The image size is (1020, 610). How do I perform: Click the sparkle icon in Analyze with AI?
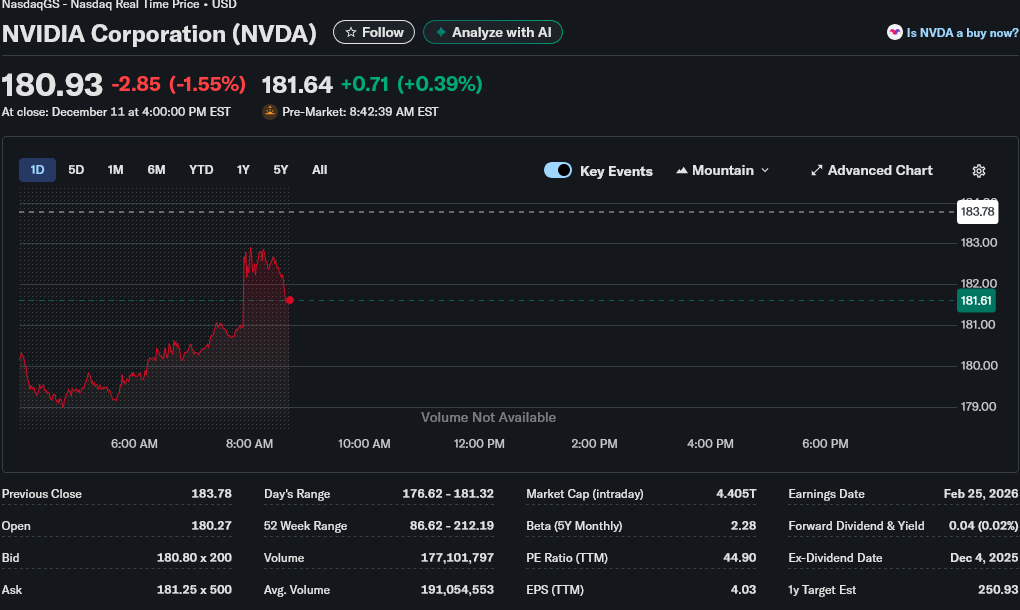[x=440, y=32]
